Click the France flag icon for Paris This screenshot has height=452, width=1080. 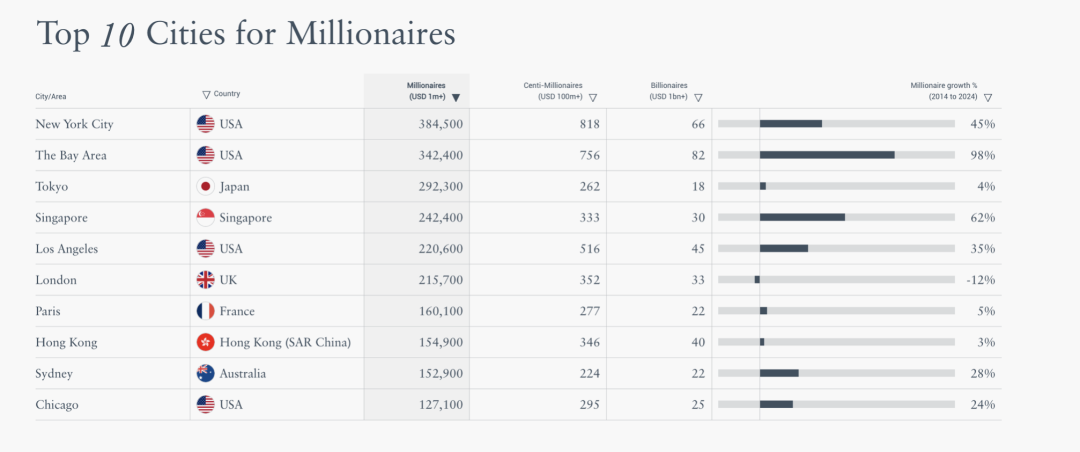pyautogui.click(x=206, y=311)
